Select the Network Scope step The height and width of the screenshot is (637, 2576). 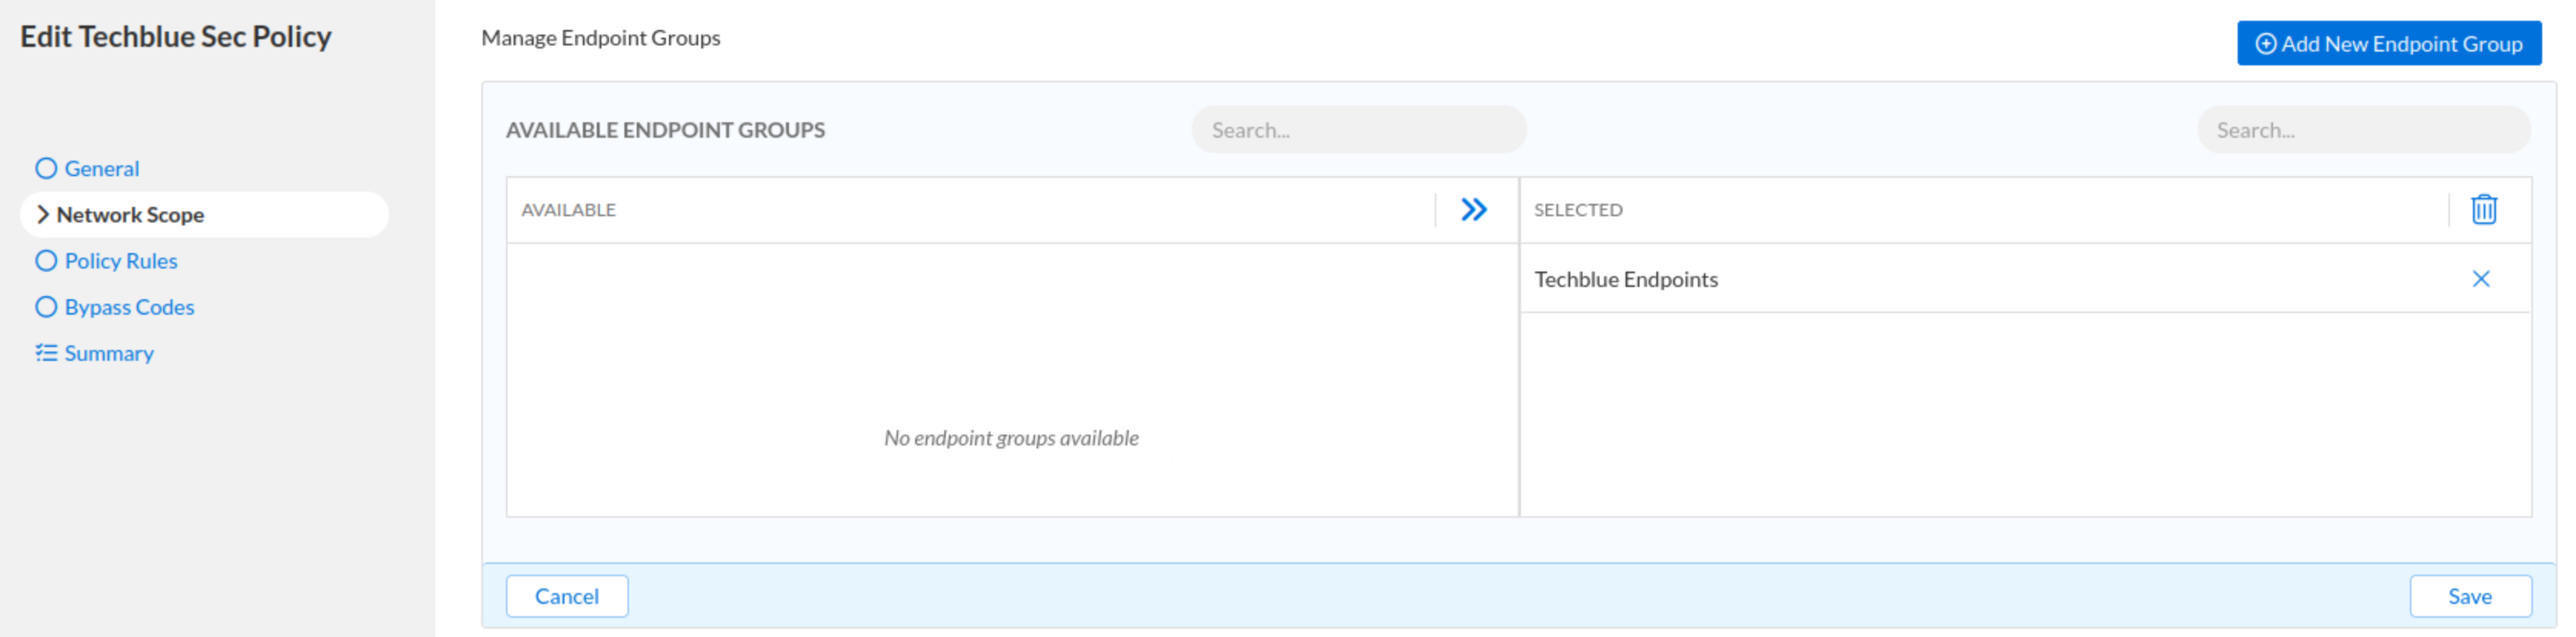coord(130,215)
